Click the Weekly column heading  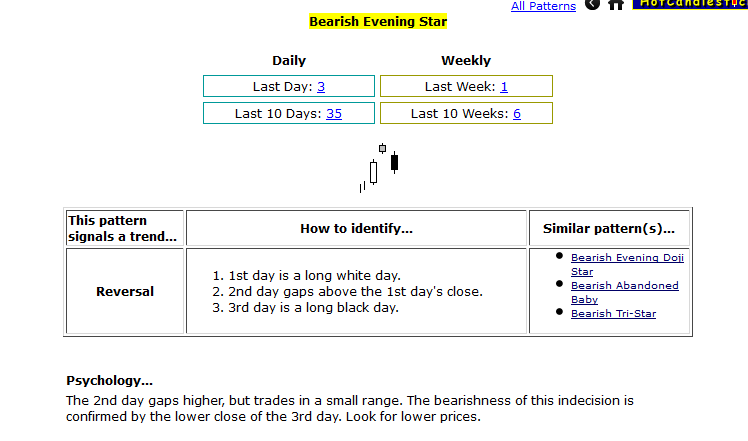tap(466, 61)
